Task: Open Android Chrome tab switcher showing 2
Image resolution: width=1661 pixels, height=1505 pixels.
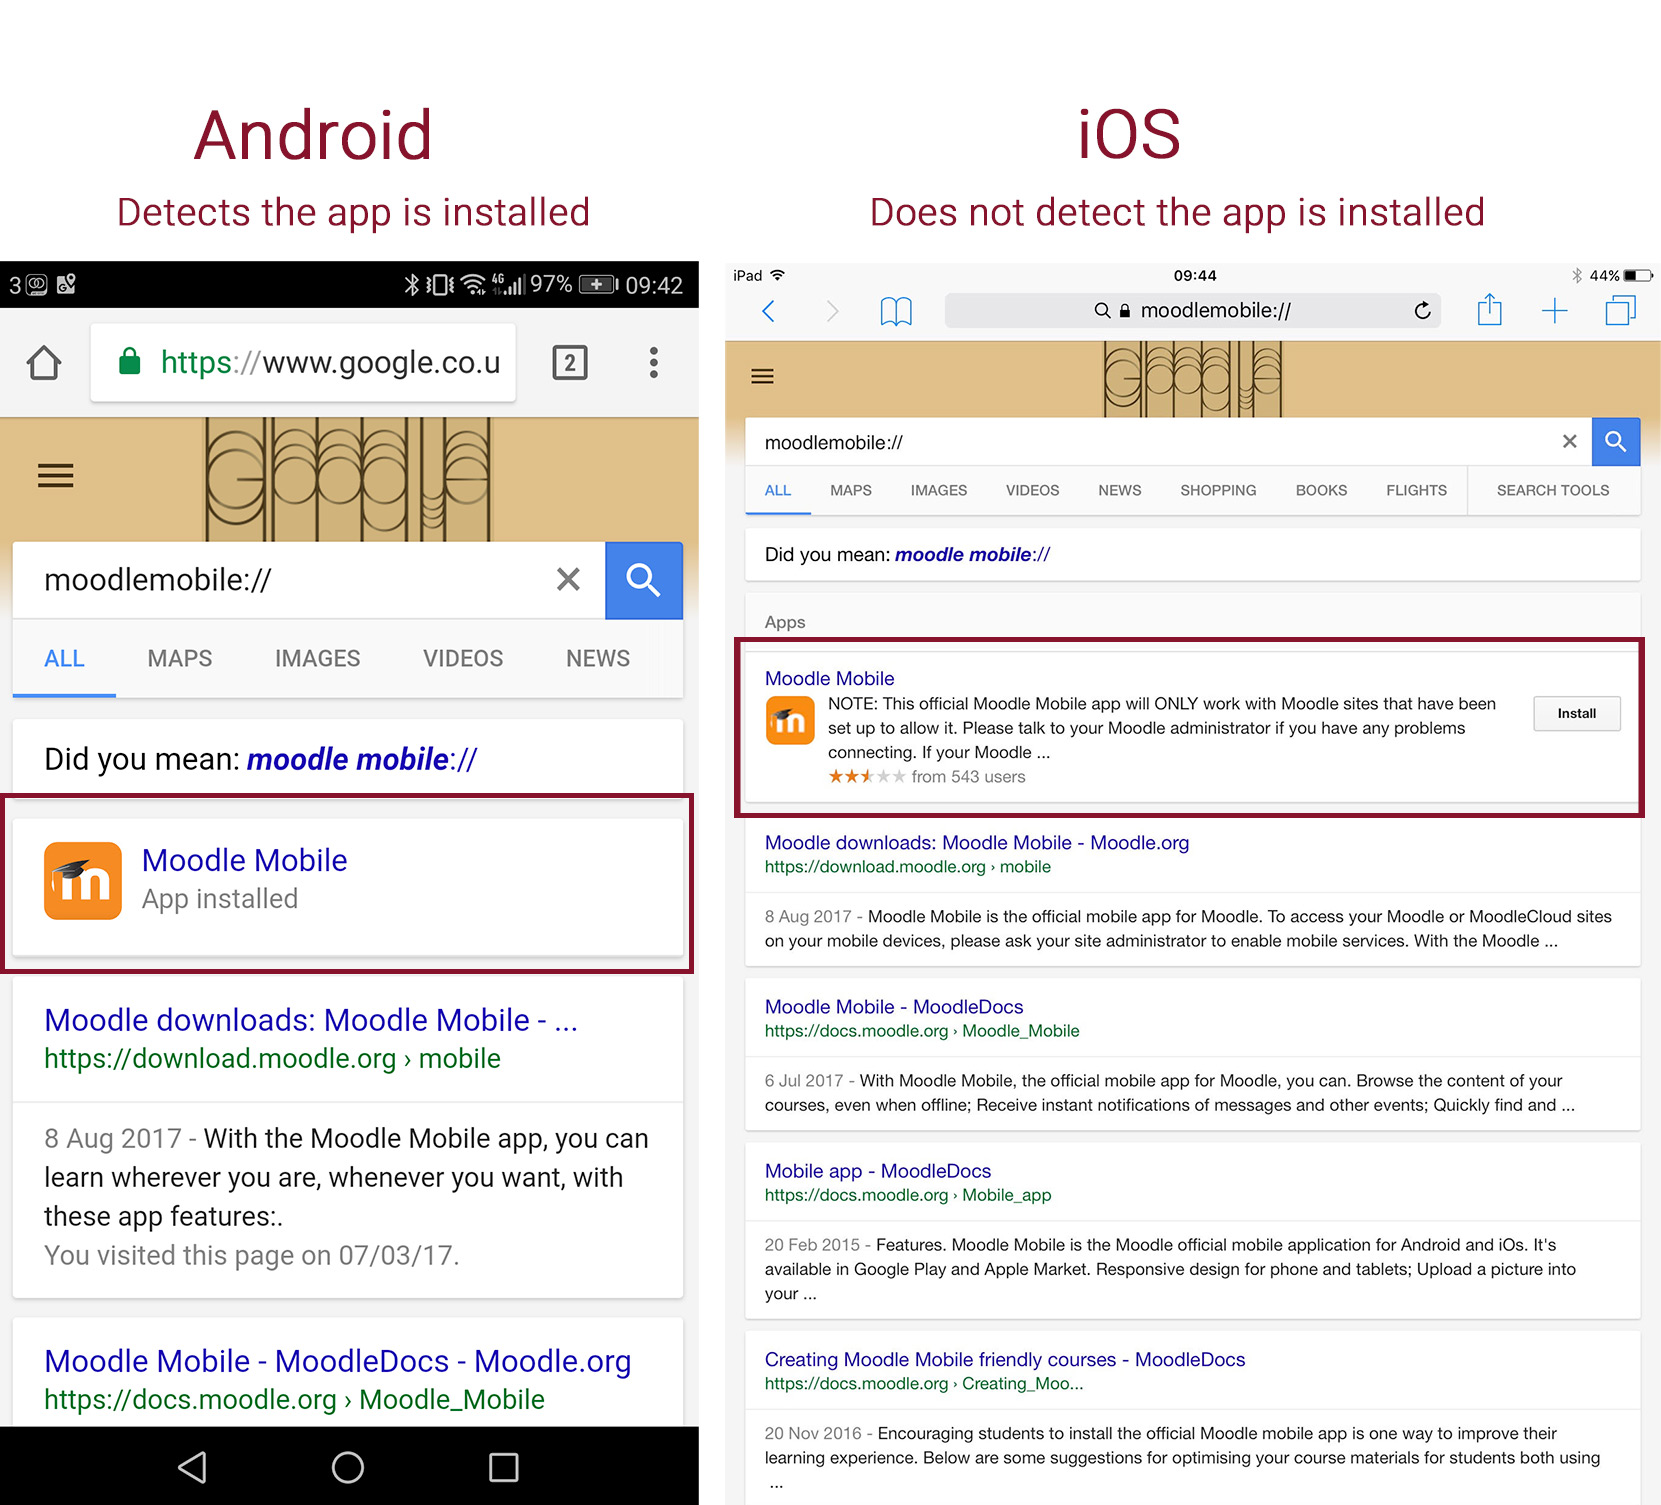Action: pos(570,362)
